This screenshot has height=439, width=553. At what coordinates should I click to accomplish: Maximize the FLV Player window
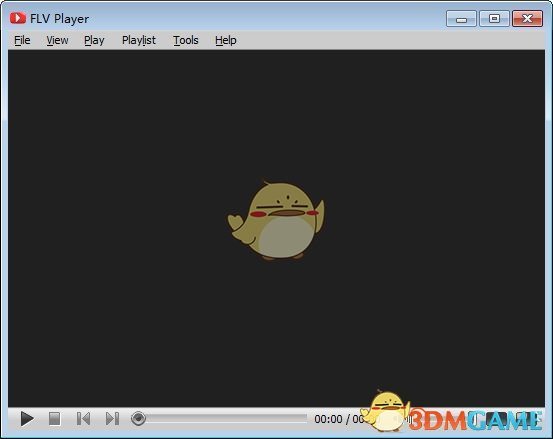(494, 18)
